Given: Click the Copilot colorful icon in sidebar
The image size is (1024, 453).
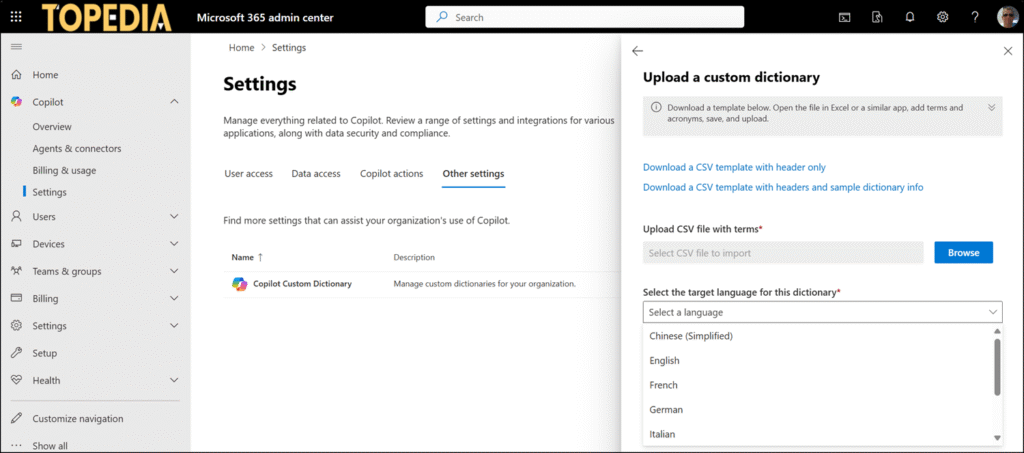Looking at the screenshot, I should click(x=17, y=102).
